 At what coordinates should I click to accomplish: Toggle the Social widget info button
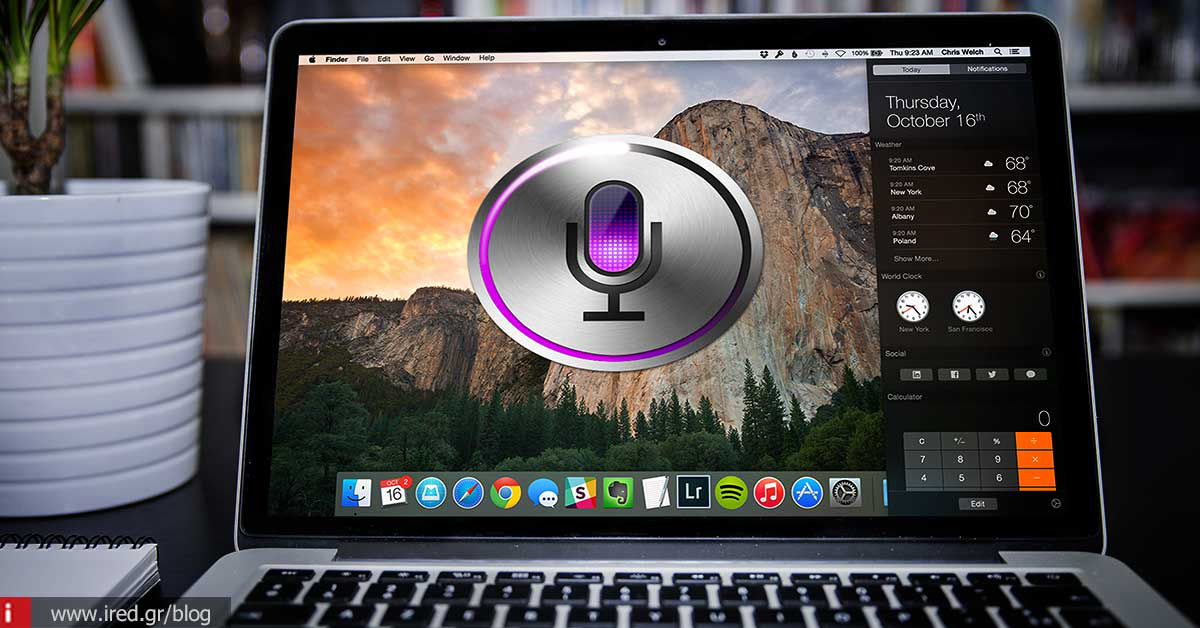point(1046,353)
